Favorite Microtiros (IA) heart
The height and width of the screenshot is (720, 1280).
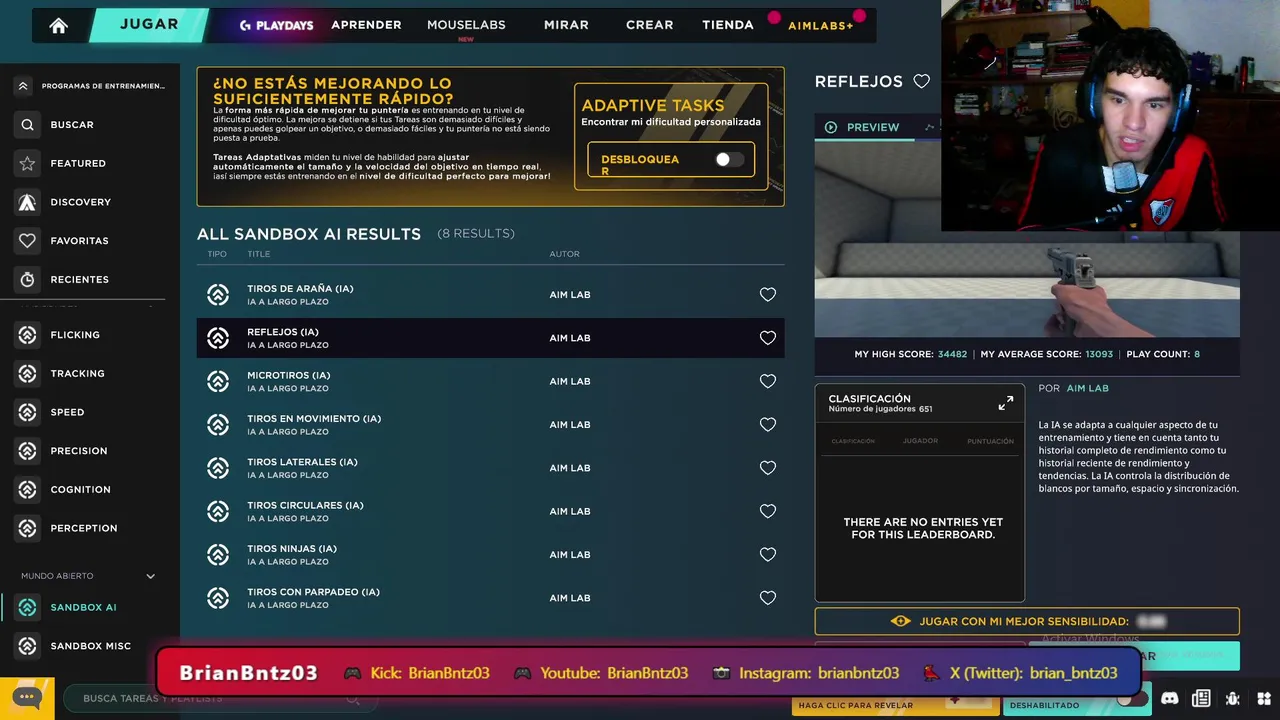[767, 381]
